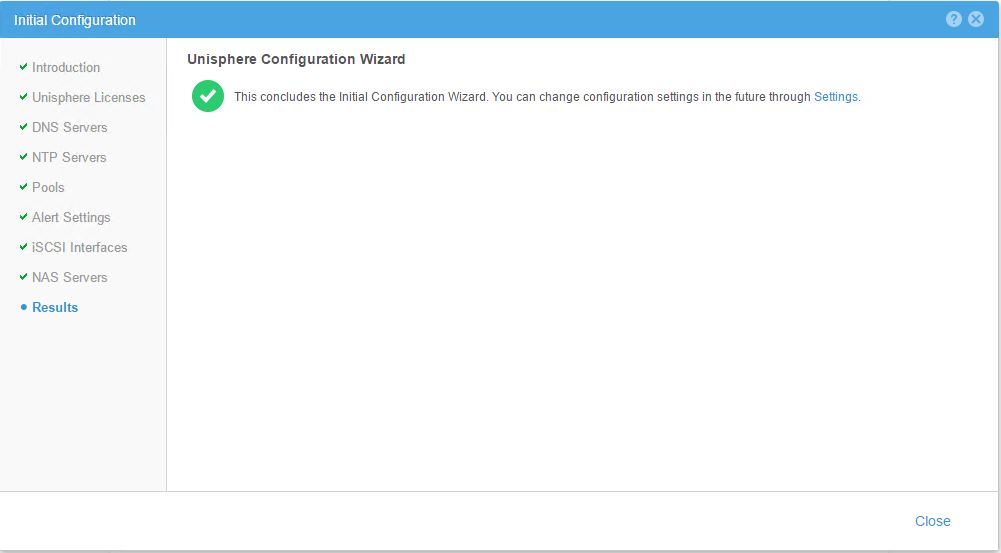
Task: Select the Pools step label
Action: 48,187
